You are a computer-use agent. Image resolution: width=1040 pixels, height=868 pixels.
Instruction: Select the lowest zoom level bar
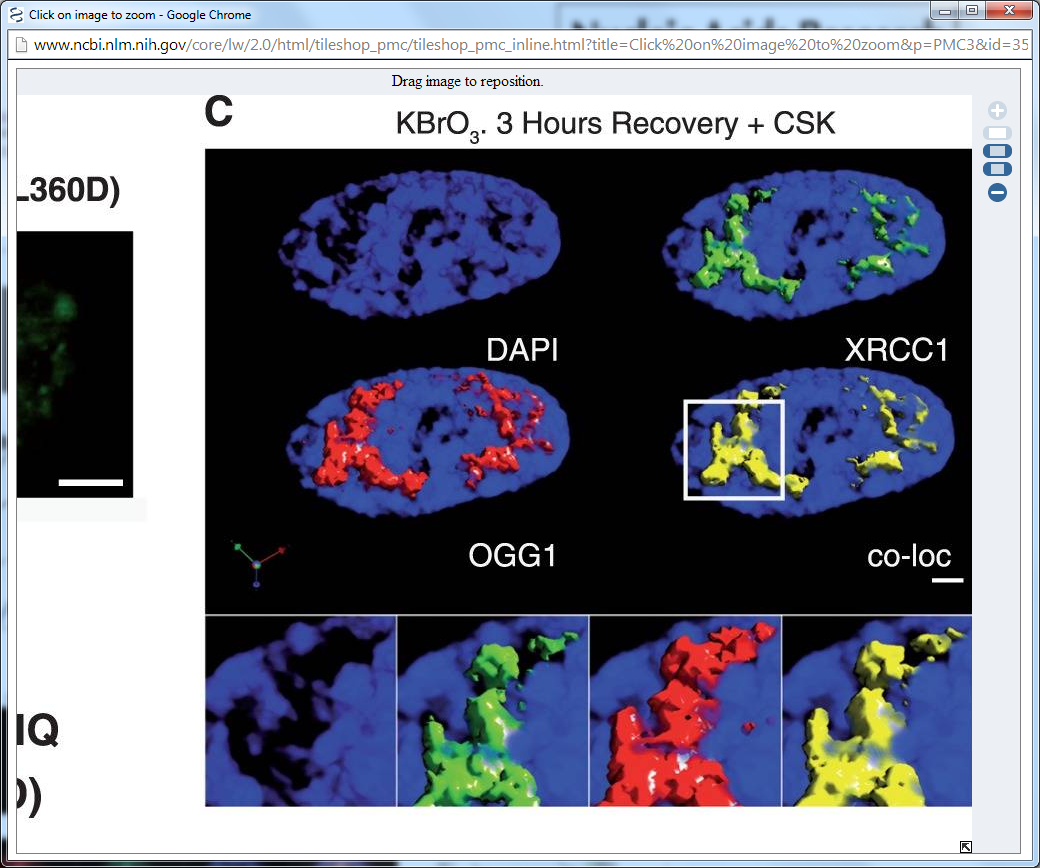click(997, 169)
